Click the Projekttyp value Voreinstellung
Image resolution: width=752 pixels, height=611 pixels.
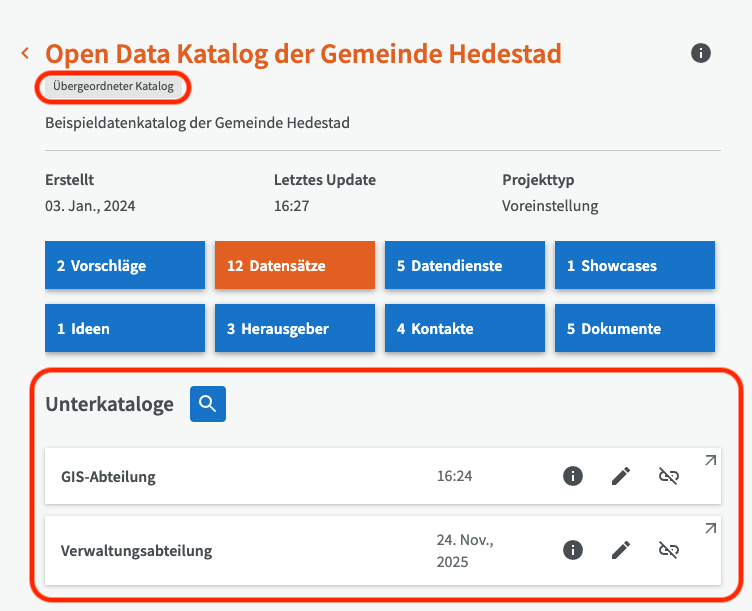tap(550, 206)
